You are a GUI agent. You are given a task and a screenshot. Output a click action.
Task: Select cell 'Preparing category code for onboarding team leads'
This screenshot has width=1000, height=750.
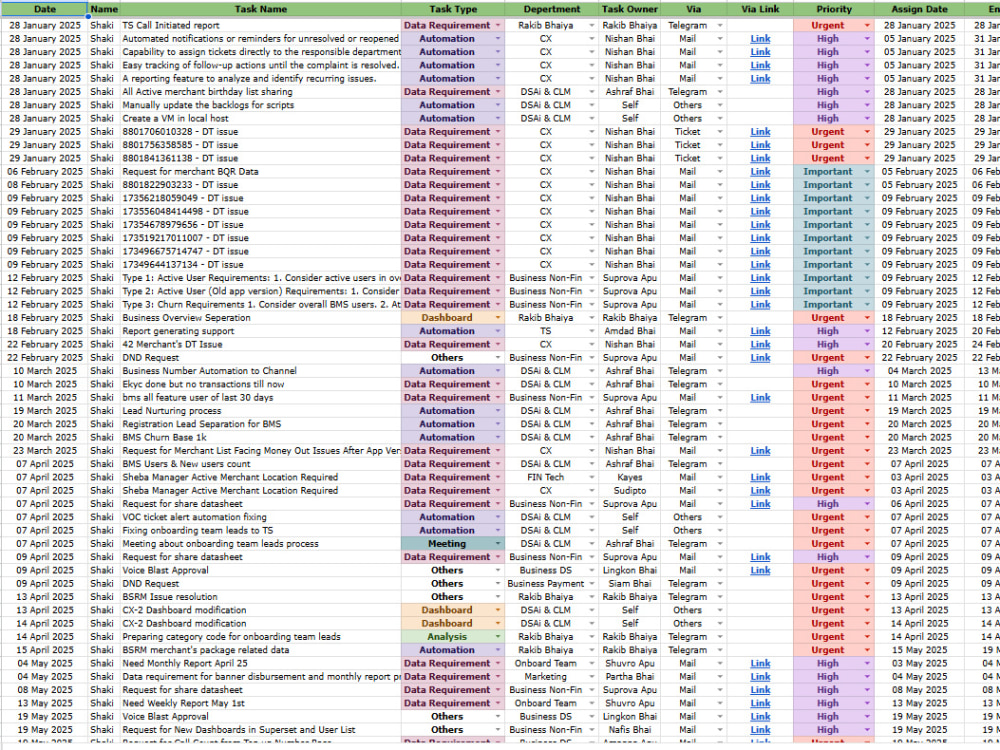(260, 636)
